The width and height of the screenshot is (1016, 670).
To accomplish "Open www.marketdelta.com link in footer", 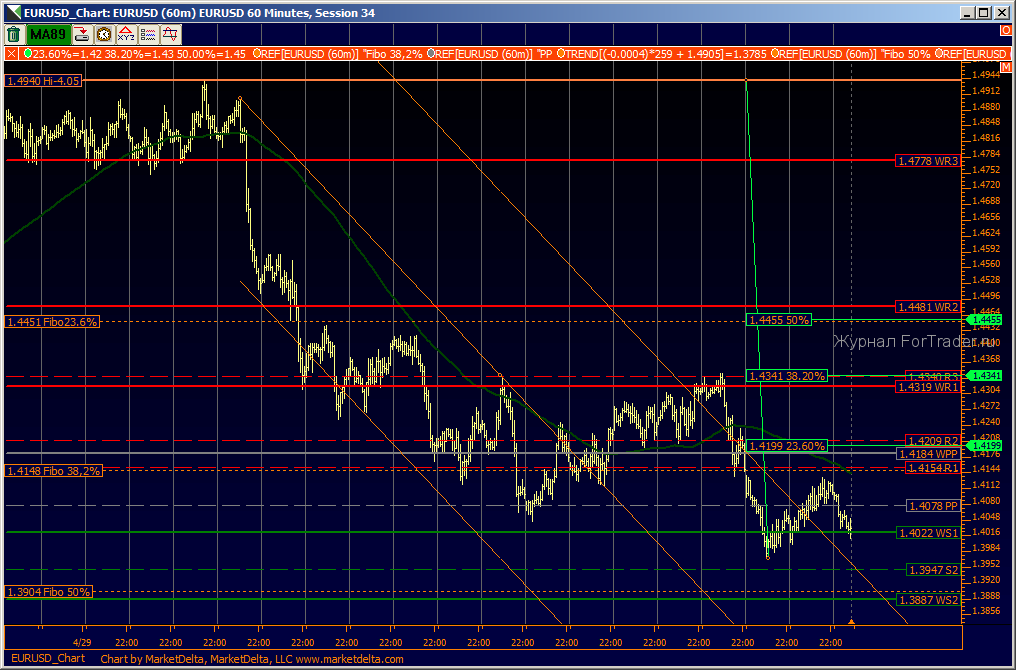I will coord(349,659).
